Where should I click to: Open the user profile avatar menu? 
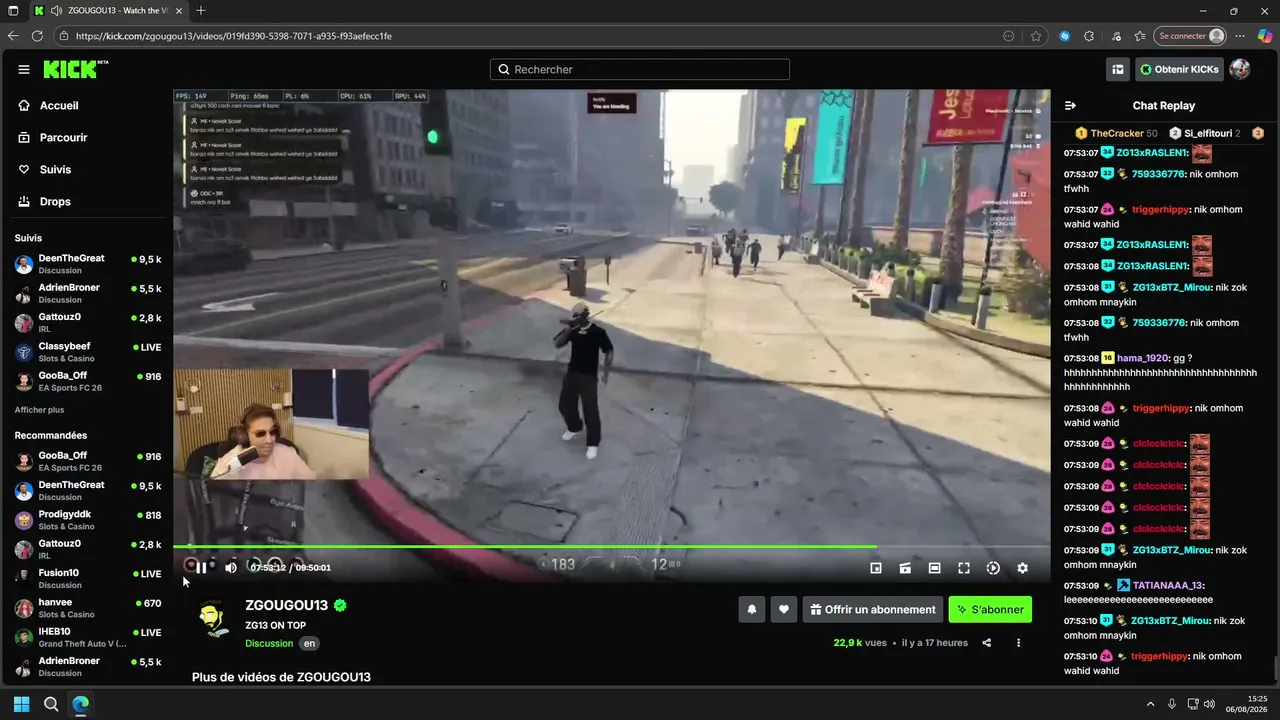pos(1240,69)
